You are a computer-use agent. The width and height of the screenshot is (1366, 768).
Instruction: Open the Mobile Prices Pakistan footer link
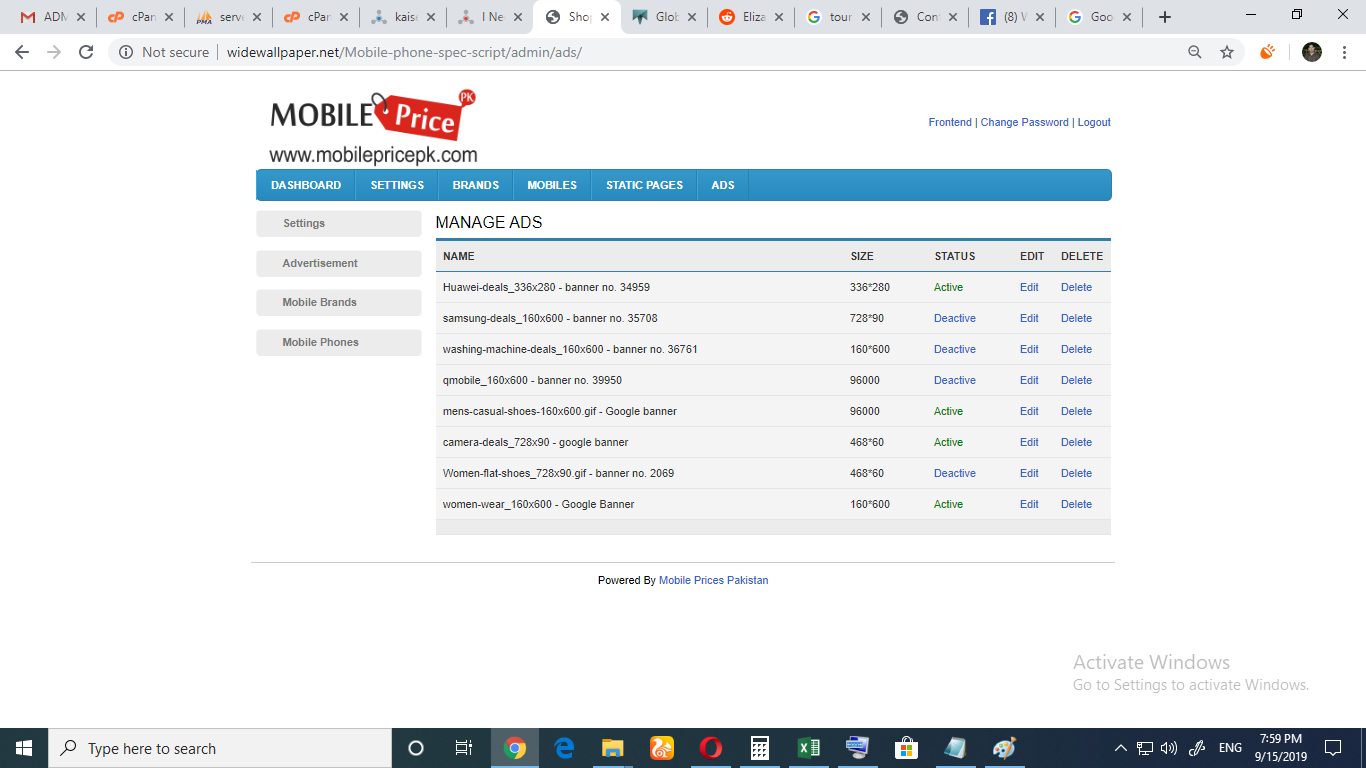pos(713,580)
